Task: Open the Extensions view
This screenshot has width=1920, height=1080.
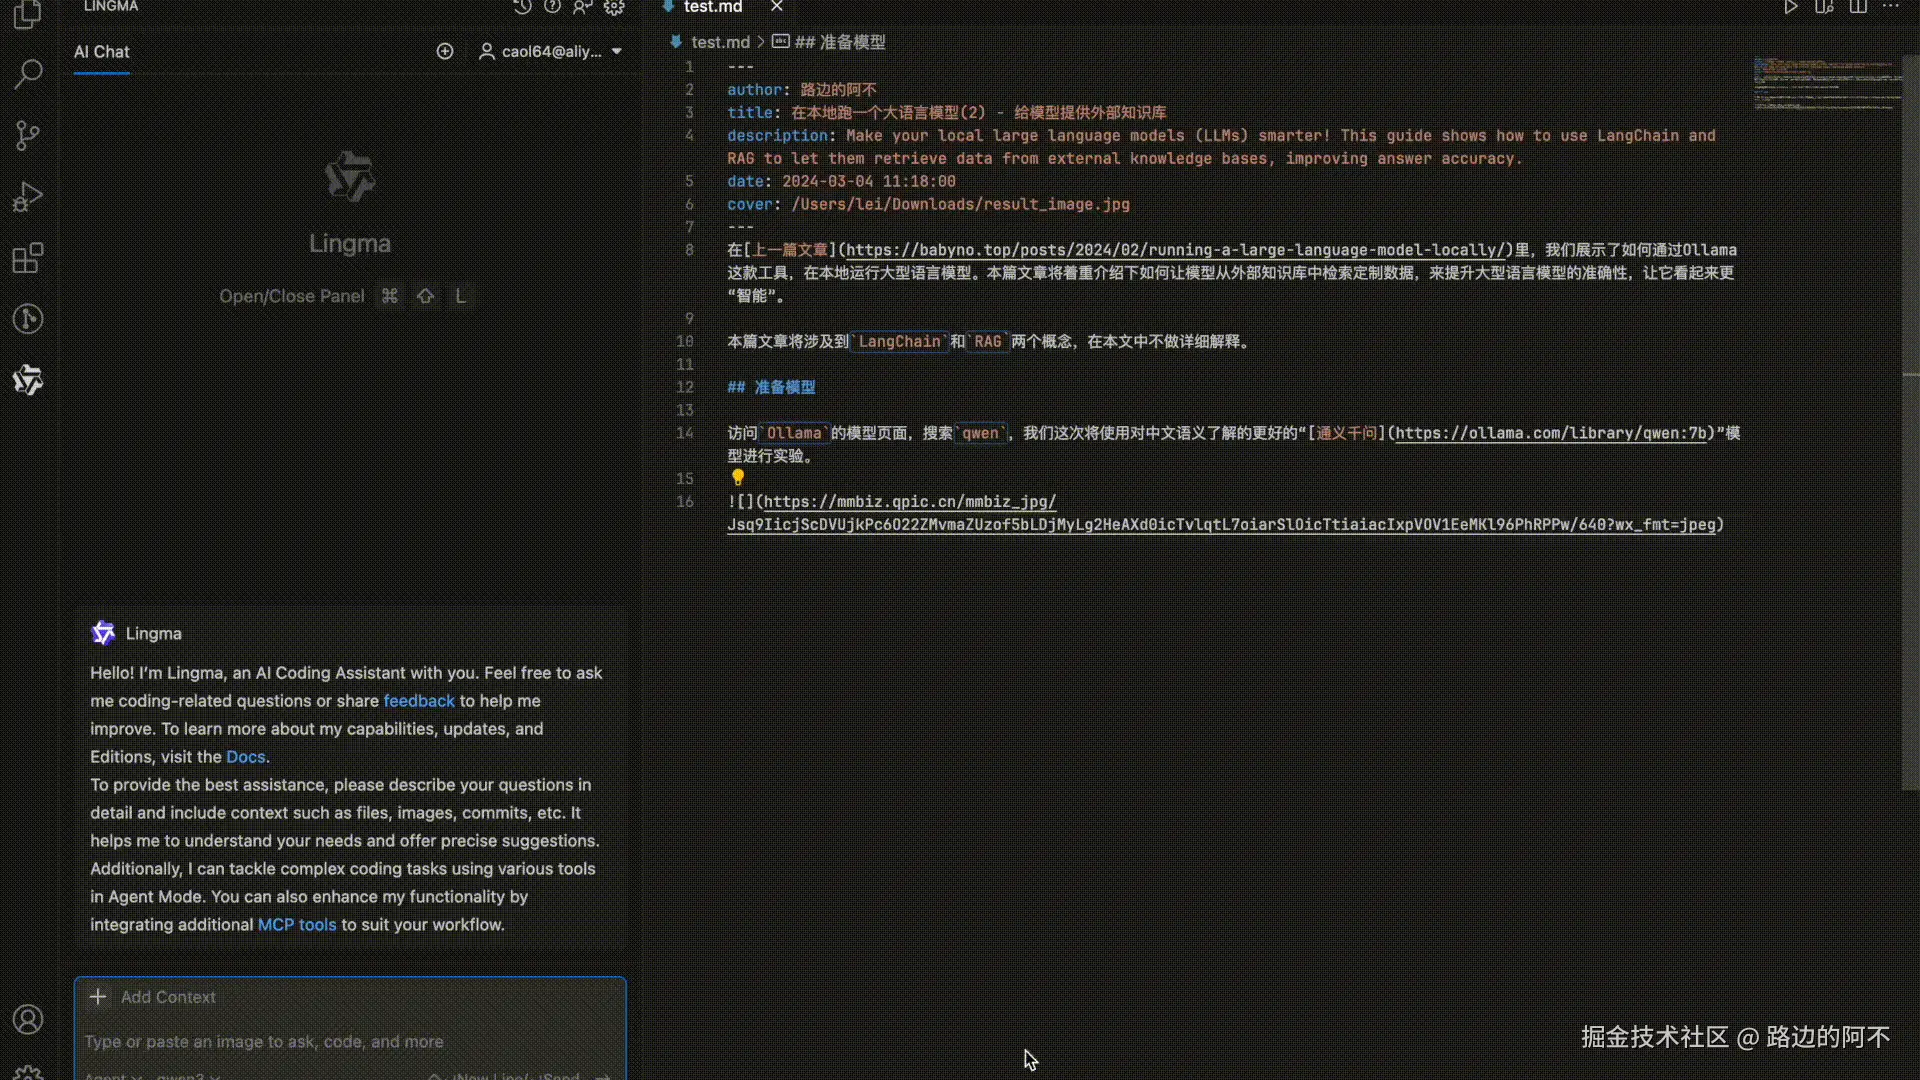Action: pos(28,258)
